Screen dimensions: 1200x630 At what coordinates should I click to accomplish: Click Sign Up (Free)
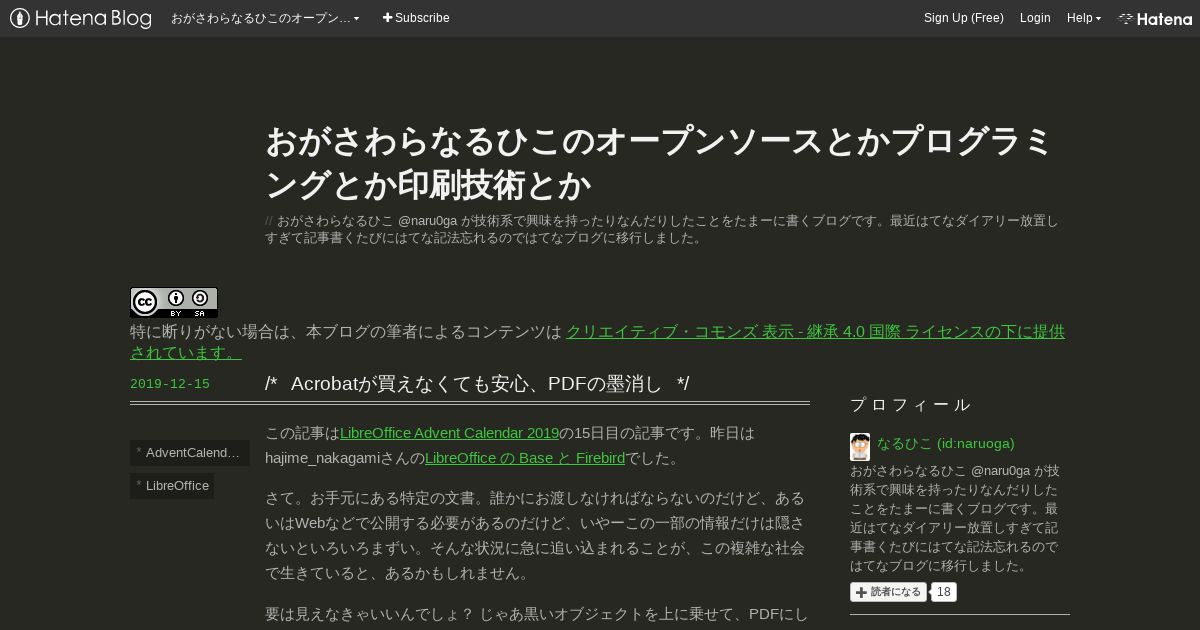coord(964,18)
